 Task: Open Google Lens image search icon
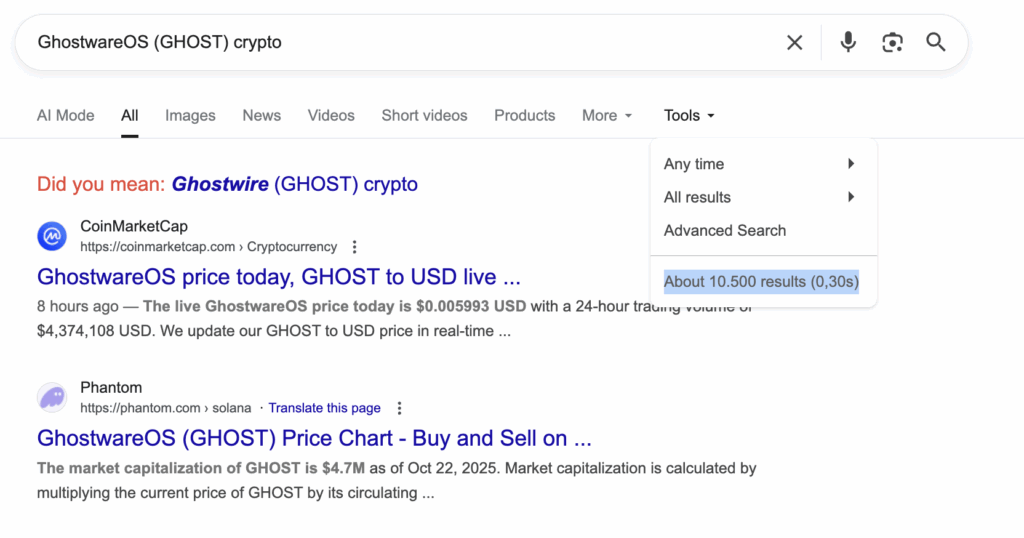pyautogui.click(x=892, y=42)
